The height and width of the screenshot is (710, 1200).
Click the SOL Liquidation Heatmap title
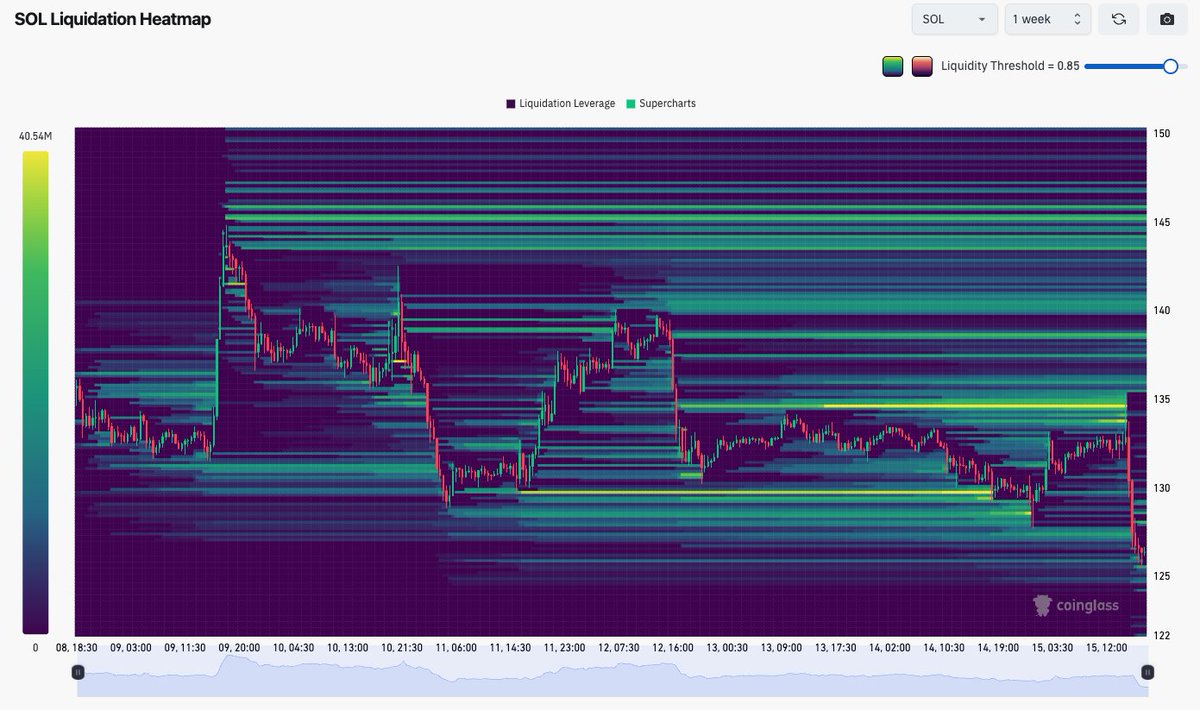113,19
